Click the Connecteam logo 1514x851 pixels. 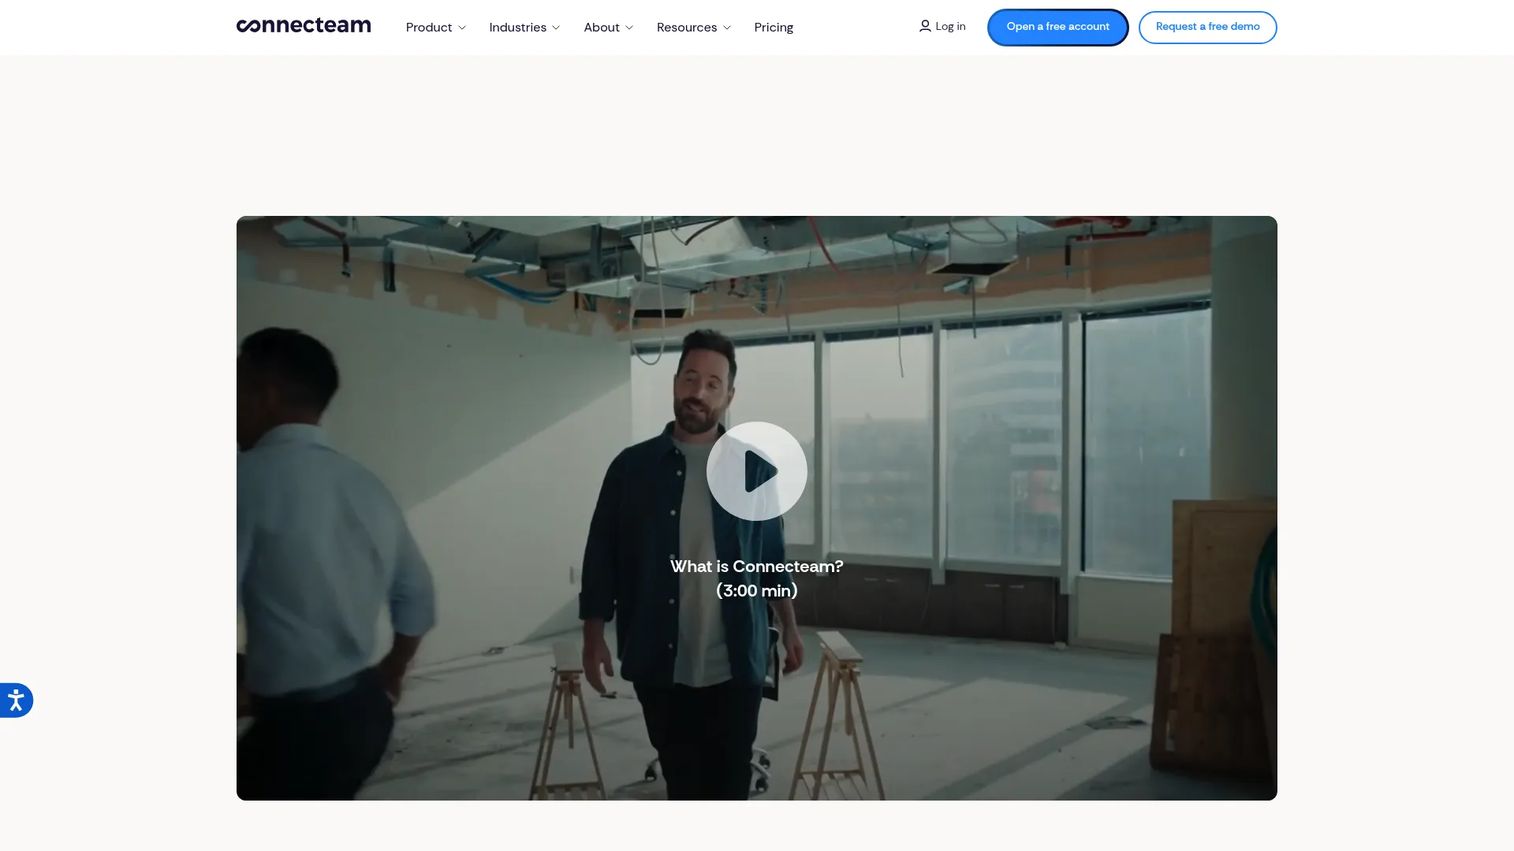click(303, 26)
